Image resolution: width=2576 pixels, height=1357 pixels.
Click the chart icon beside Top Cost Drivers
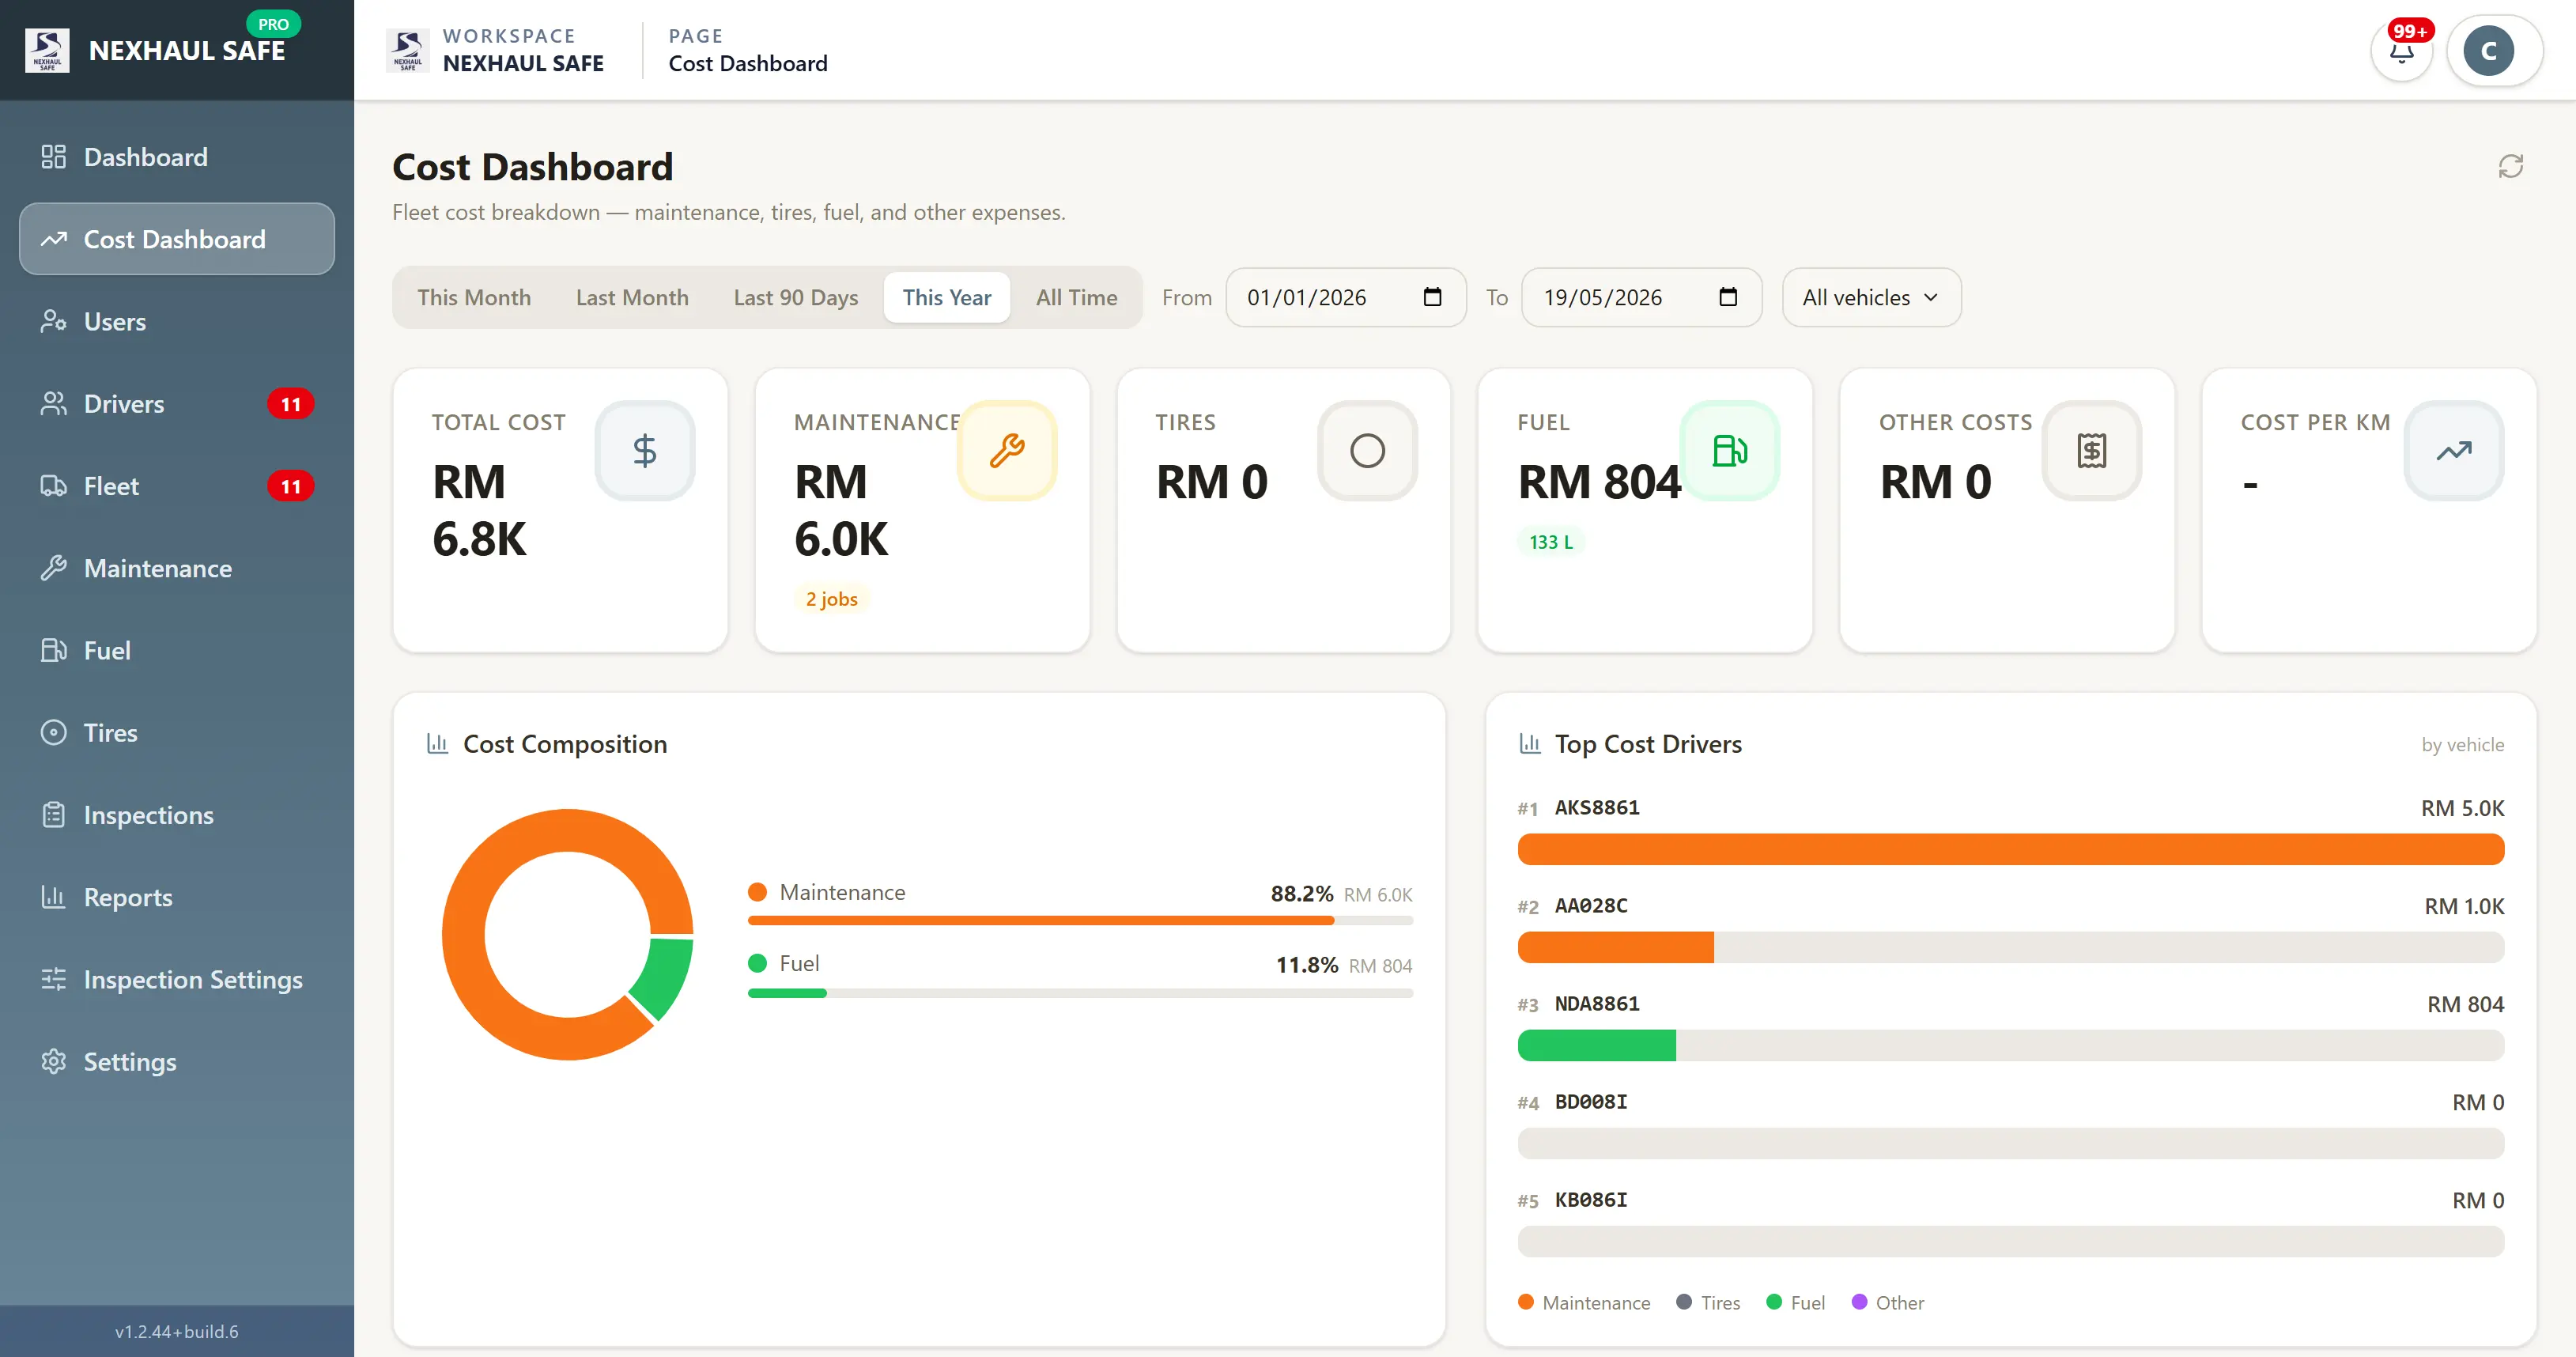pos(1529,743)
